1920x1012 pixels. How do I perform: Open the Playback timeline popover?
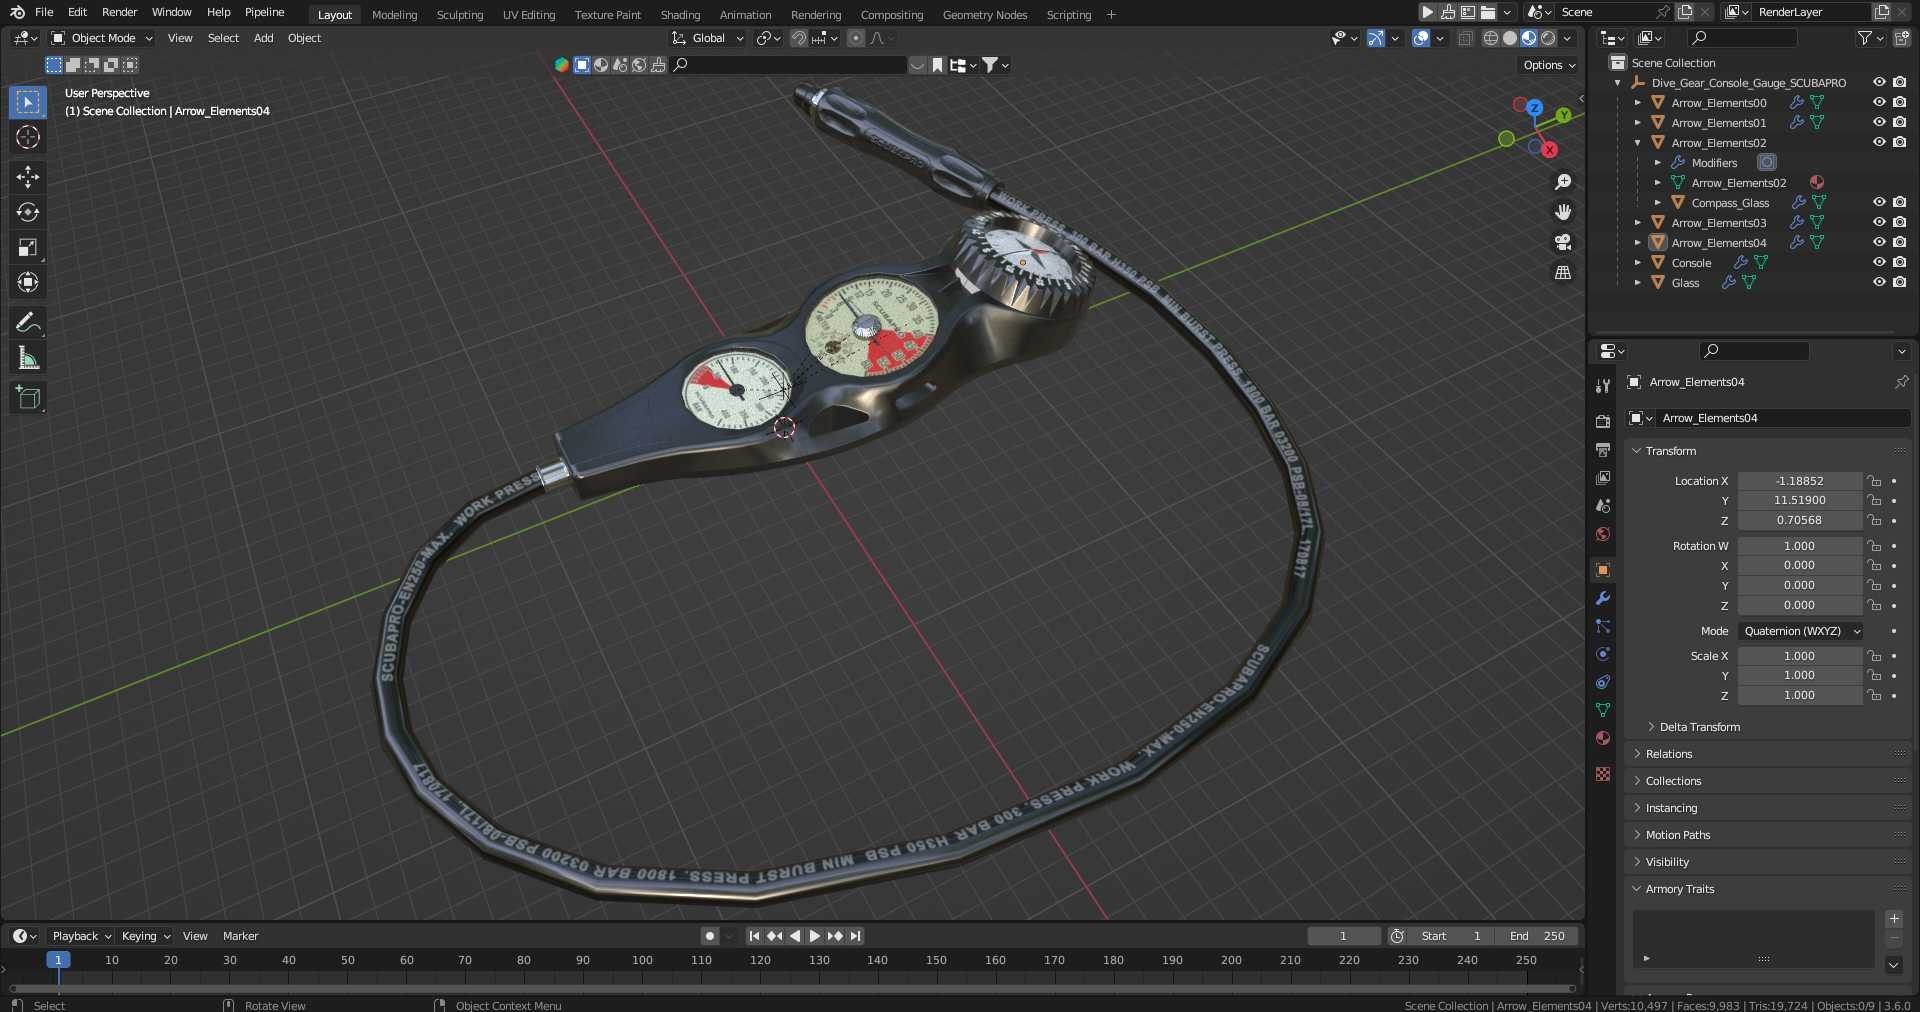(81, 936)
